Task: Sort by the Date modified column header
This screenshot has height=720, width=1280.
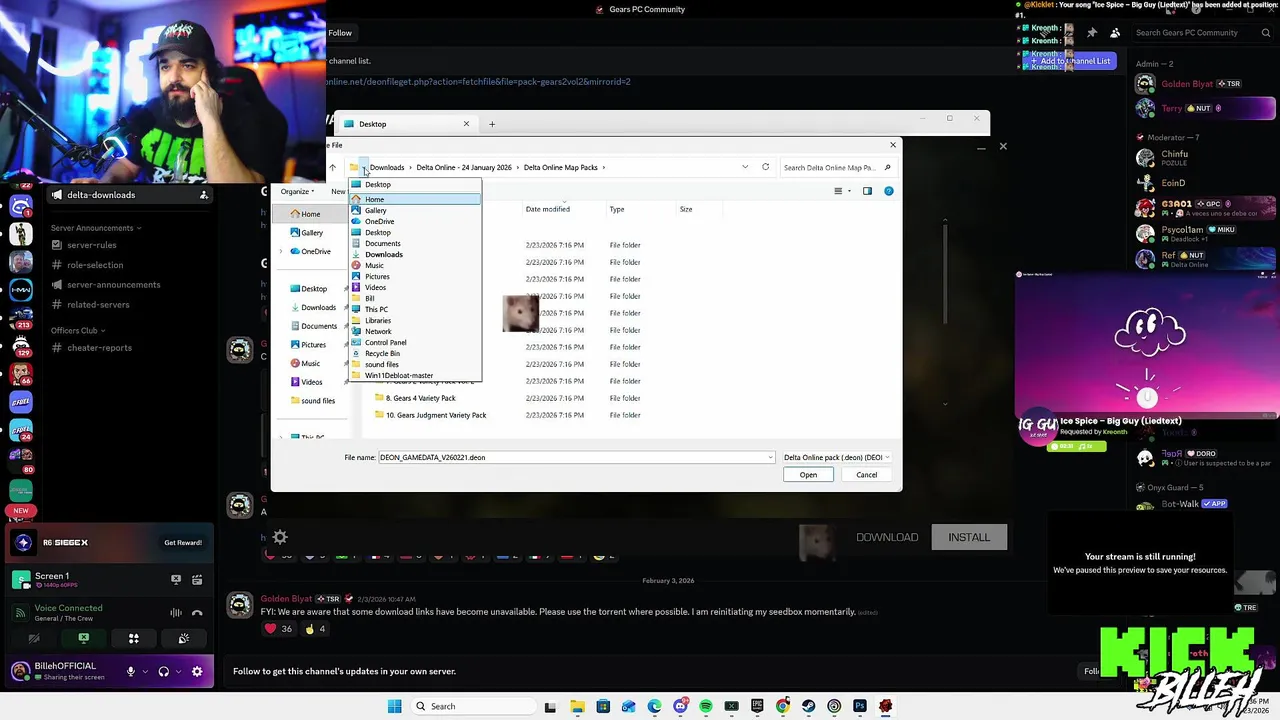Action: [548, 209]
